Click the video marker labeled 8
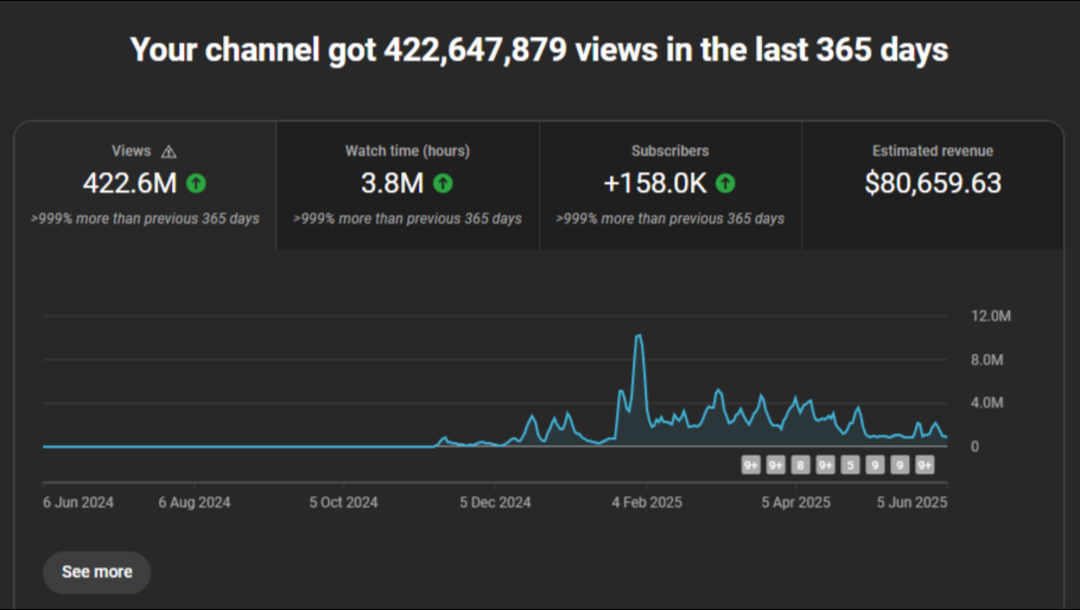The height and width of the screenshot is (610, 1080). (800, 465)
